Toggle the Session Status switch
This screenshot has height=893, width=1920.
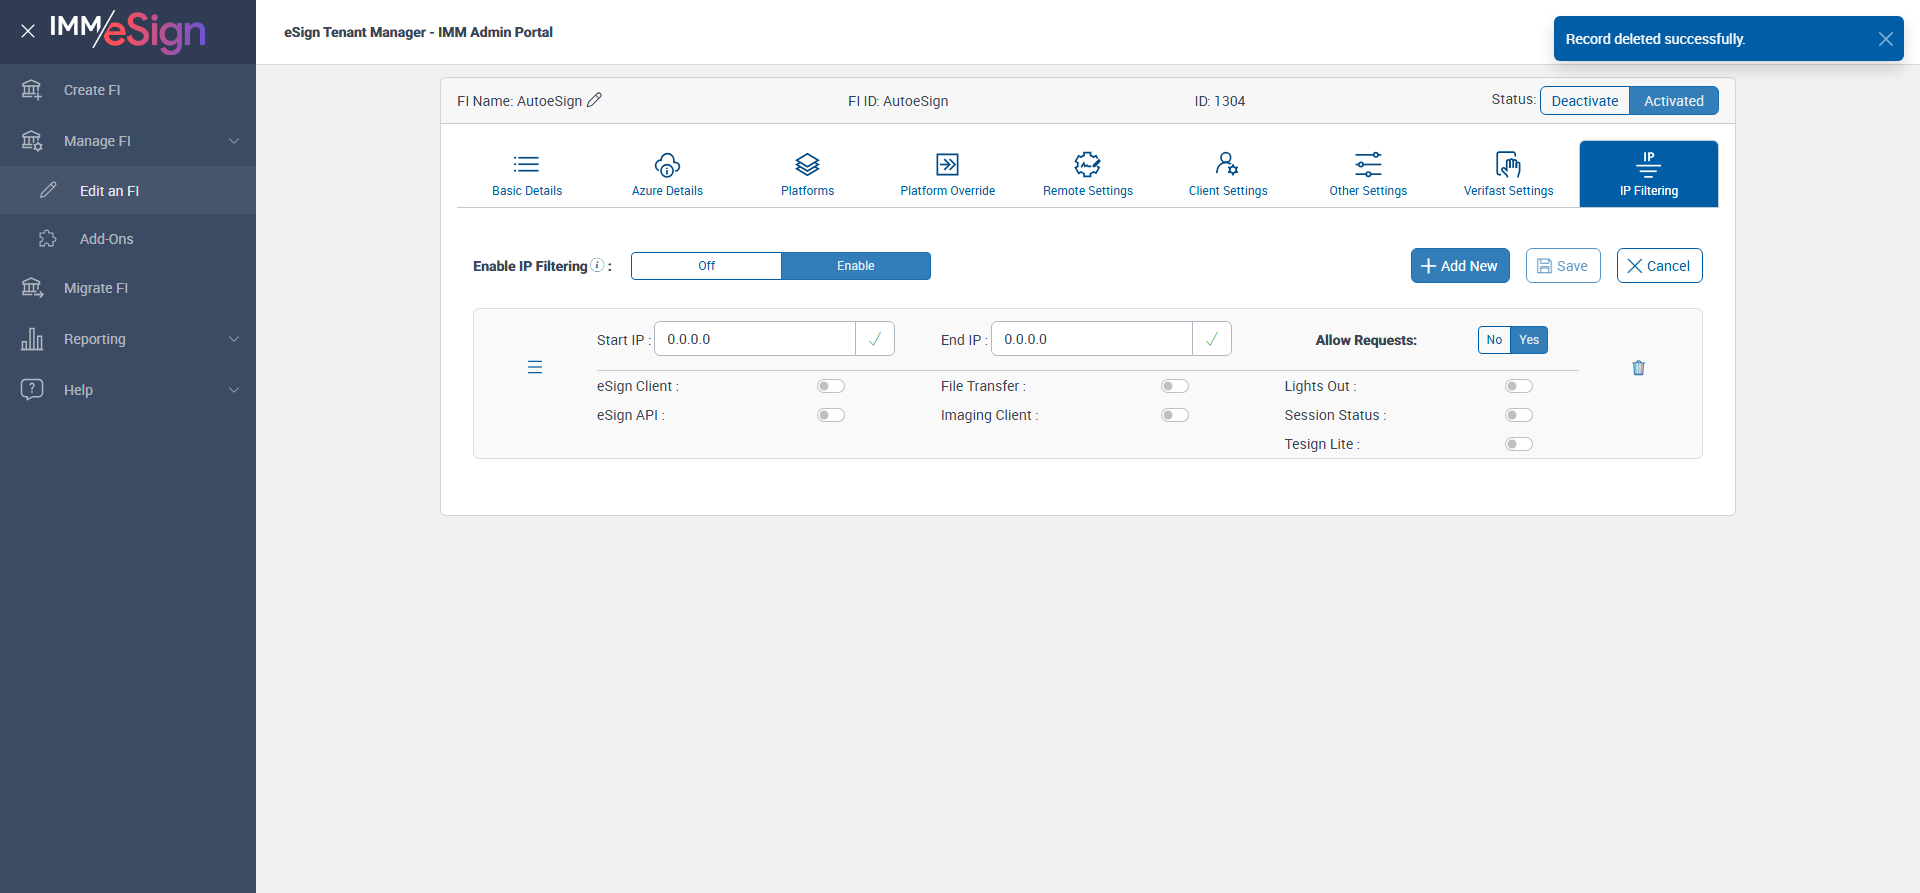click(x=1519, y=415)
